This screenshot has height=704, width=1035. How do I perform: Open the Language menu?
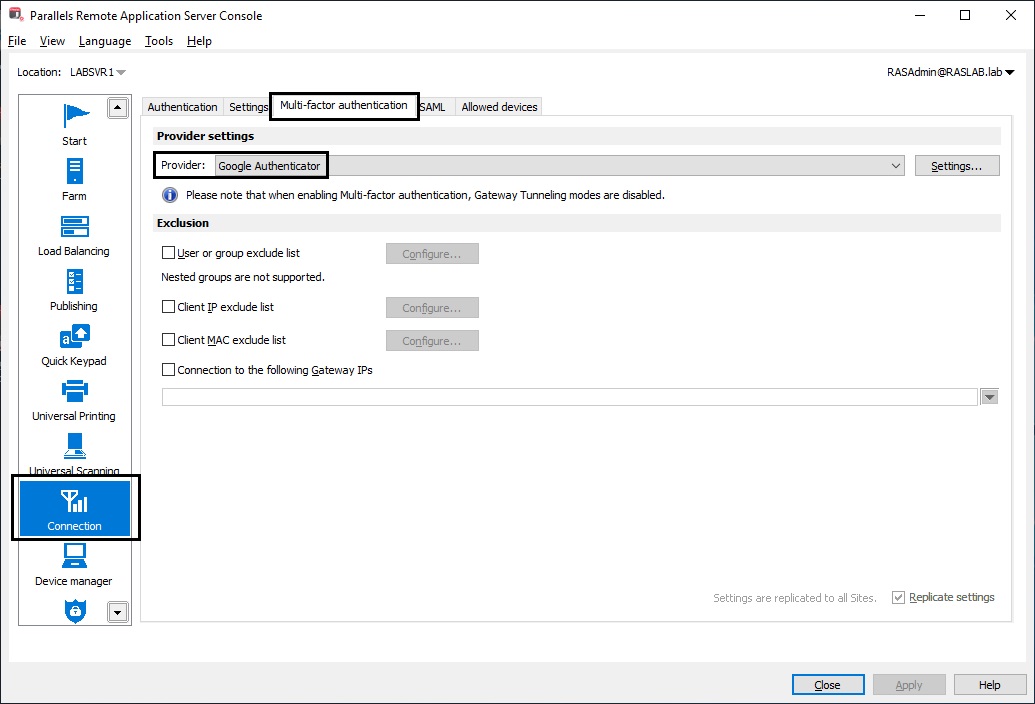[105, 41]
